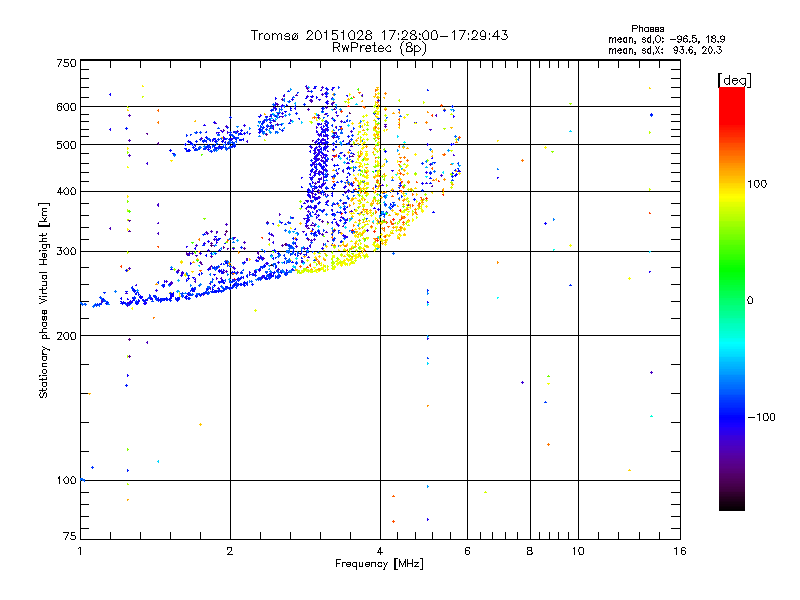The height and width of the screenshot is (600, 800).
Task: Click the colorbar tick label "100"
Action: 757,184
